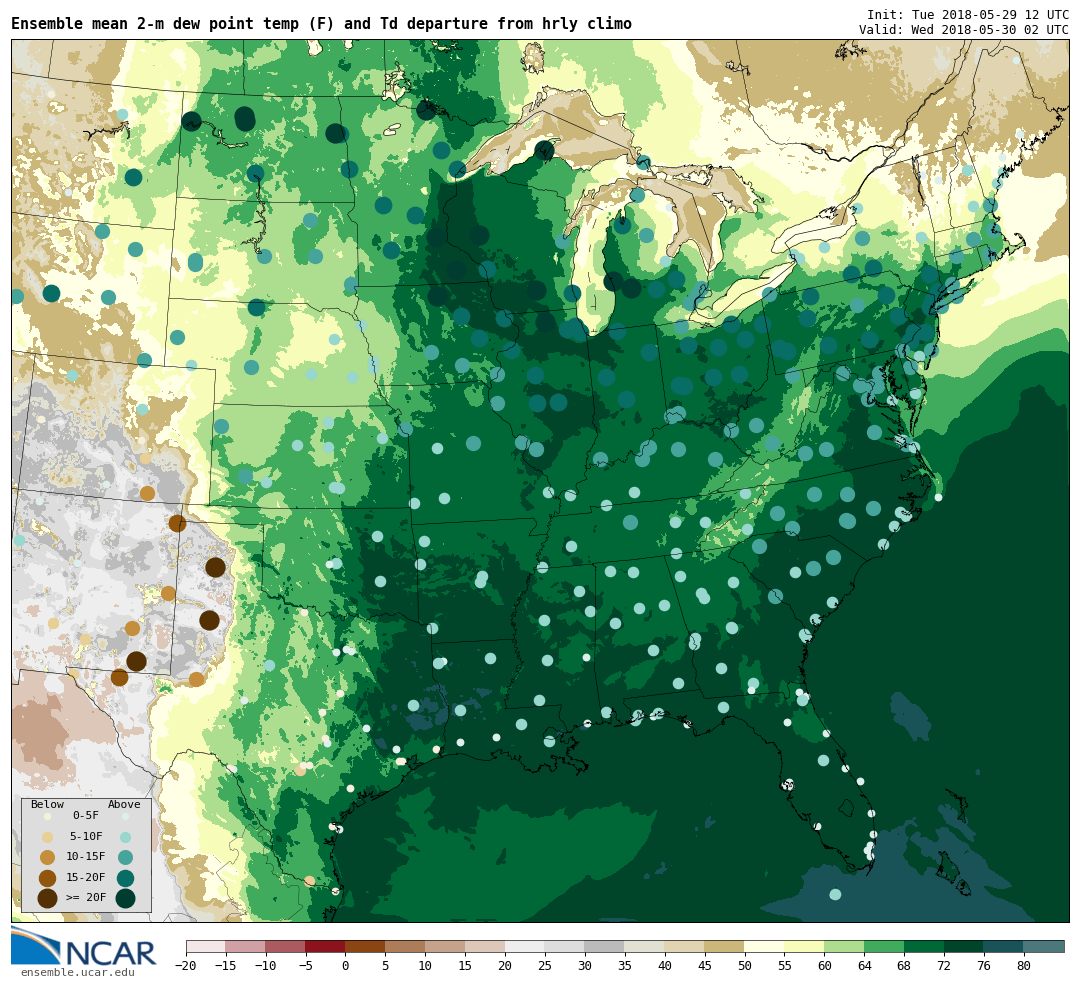Image resolution: width=1080 pixels, height=985 pixels.
Task: Open the ensemble.ucar.edu link
Action: [77, 972]
